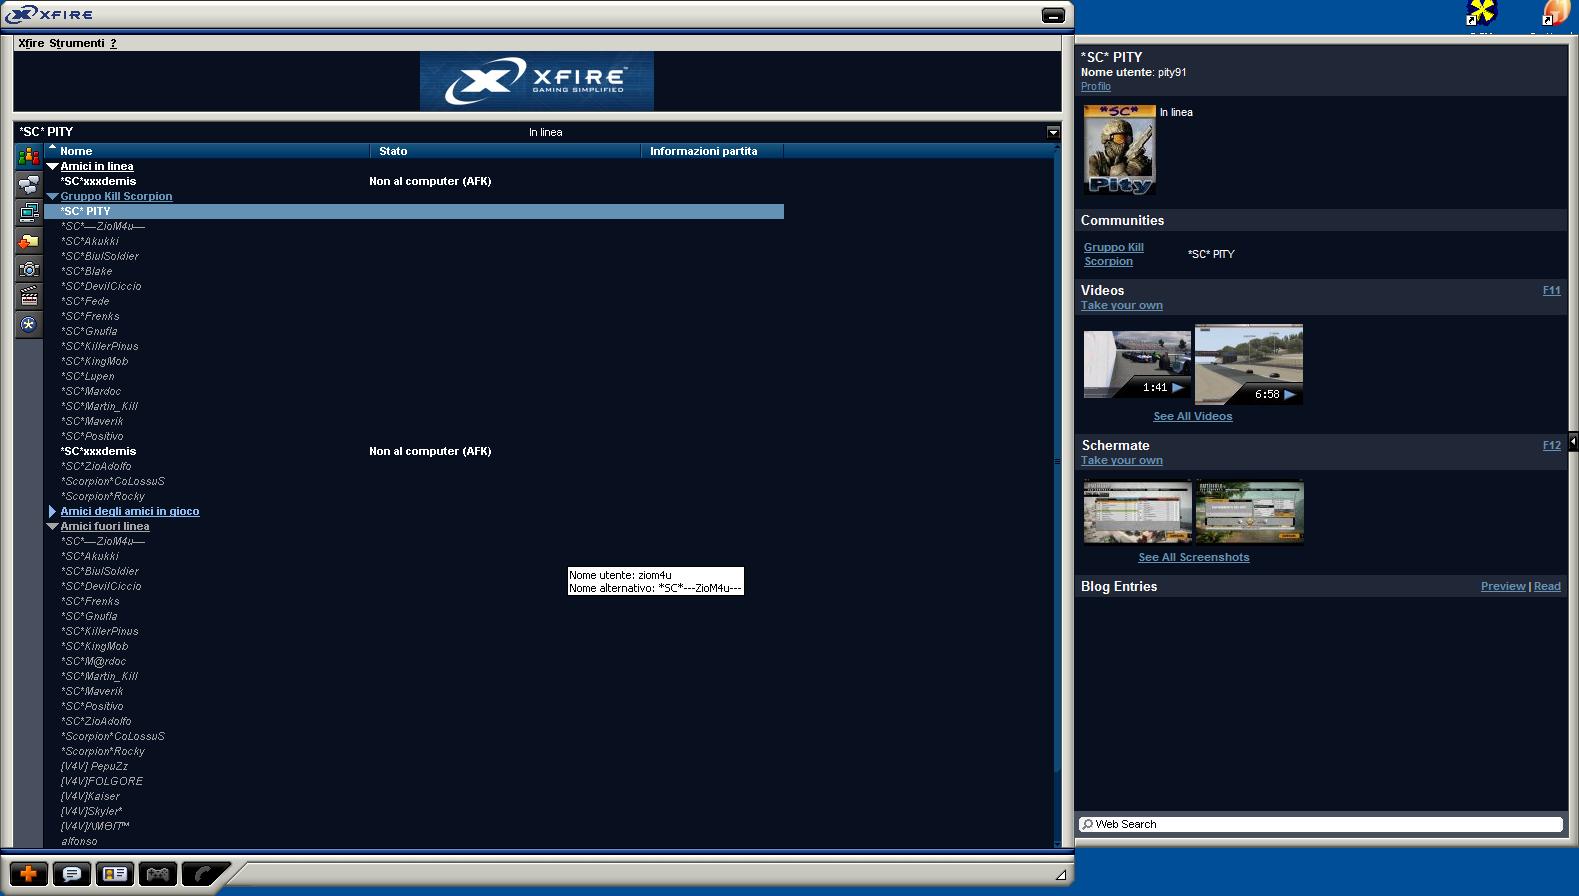1579x896 pixels.
Task: Open the screenshots camera sidebar icon
Action: (28, 269)
